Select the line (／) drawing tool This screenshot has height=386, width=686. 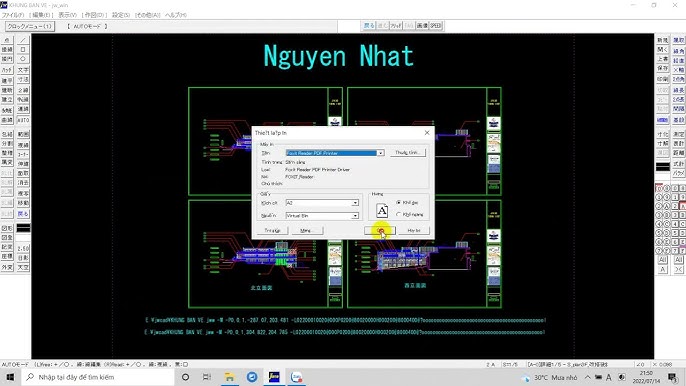23,40
